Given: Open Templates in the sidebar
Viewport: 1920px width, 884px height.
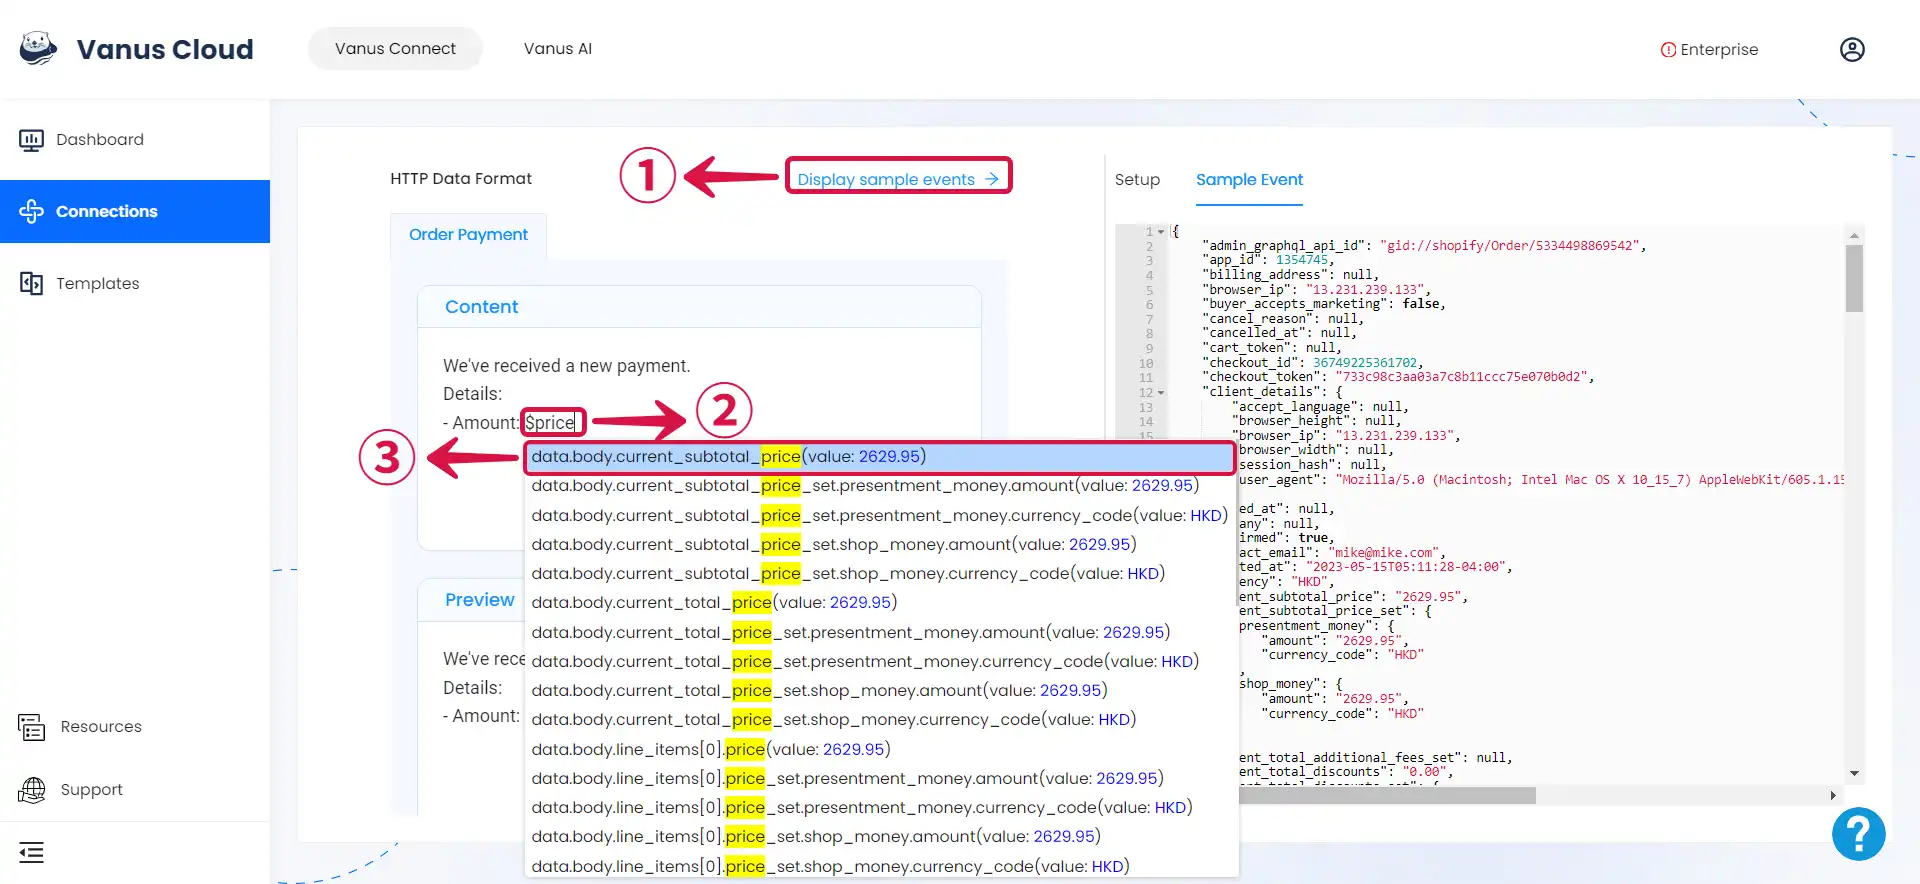Looking at the screenshot, I should click(135, 283).
